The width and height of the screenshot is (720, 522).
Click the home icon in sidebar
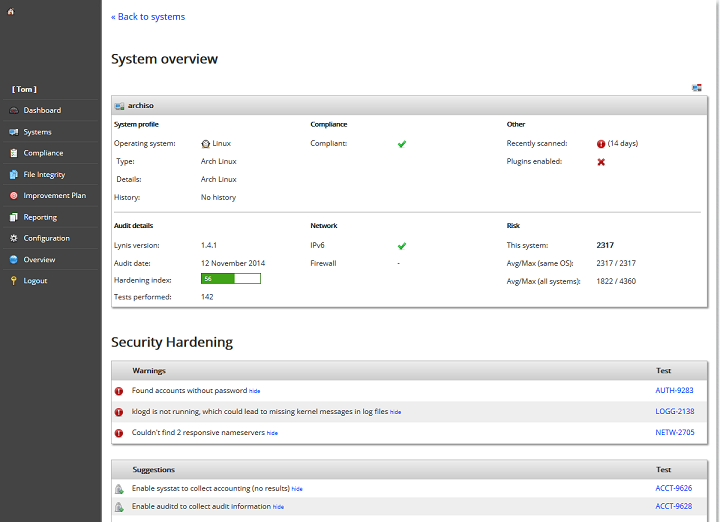[x=11, y=11]
